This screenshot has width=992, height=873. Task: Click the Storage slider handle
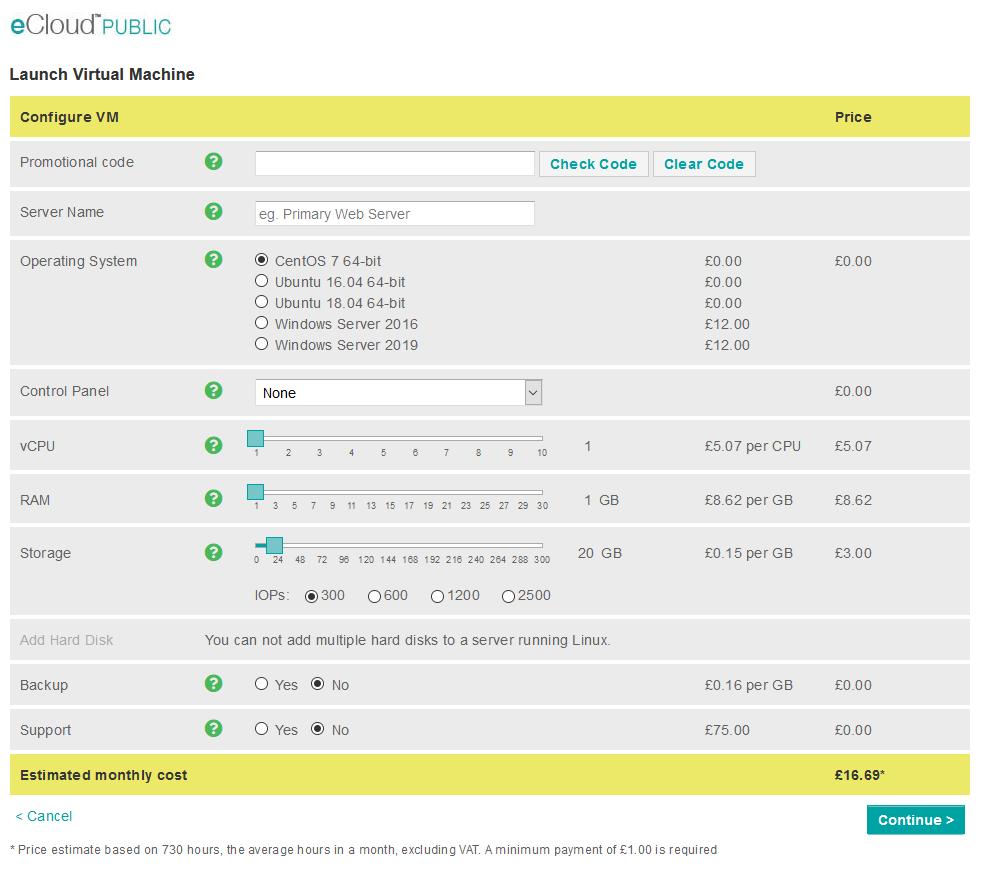(x=275, y=545)
